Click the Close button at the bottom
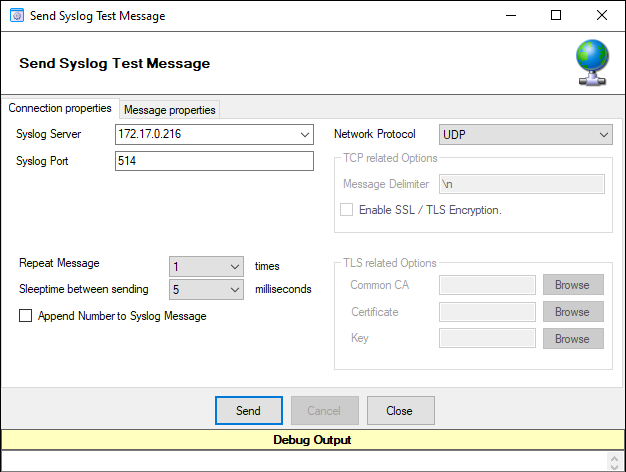 coord(400,411)
